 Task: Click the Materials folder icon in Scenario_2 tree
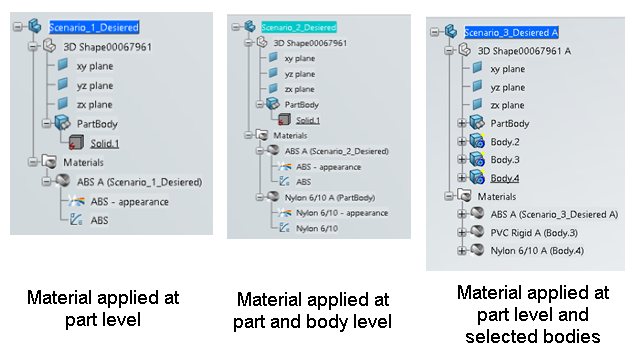[262, 135]
